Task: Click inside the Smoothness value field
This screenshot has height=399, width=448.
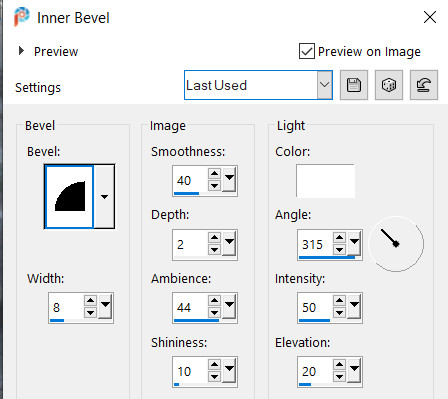Action: [190, 180]
